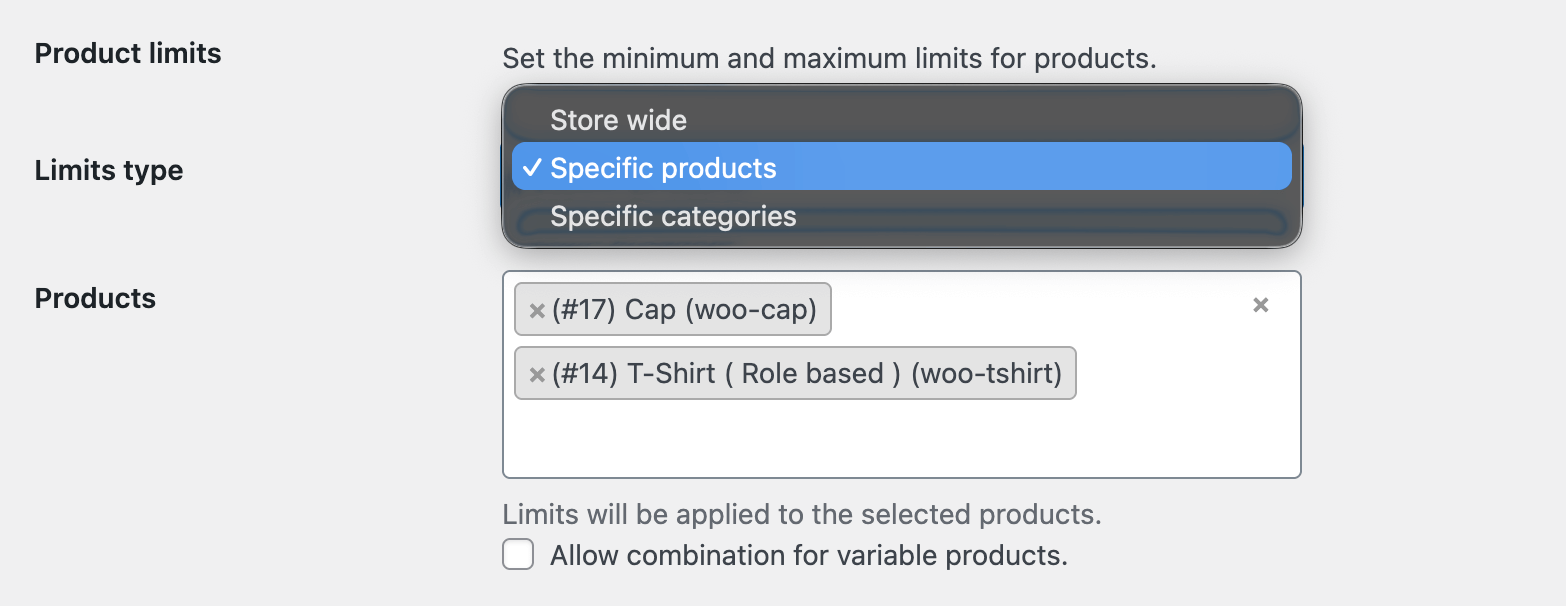
Task: Remove the Cap product tag via its x icon
Action: point(536,310)
